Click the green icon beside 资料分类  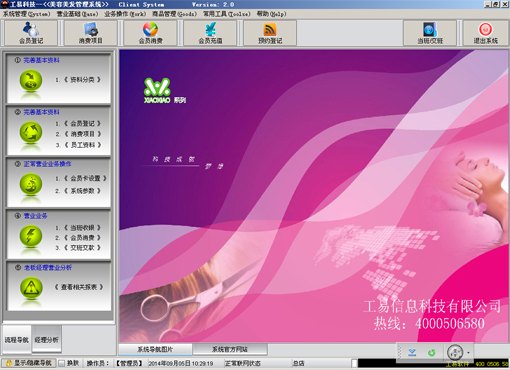point(31,81)
